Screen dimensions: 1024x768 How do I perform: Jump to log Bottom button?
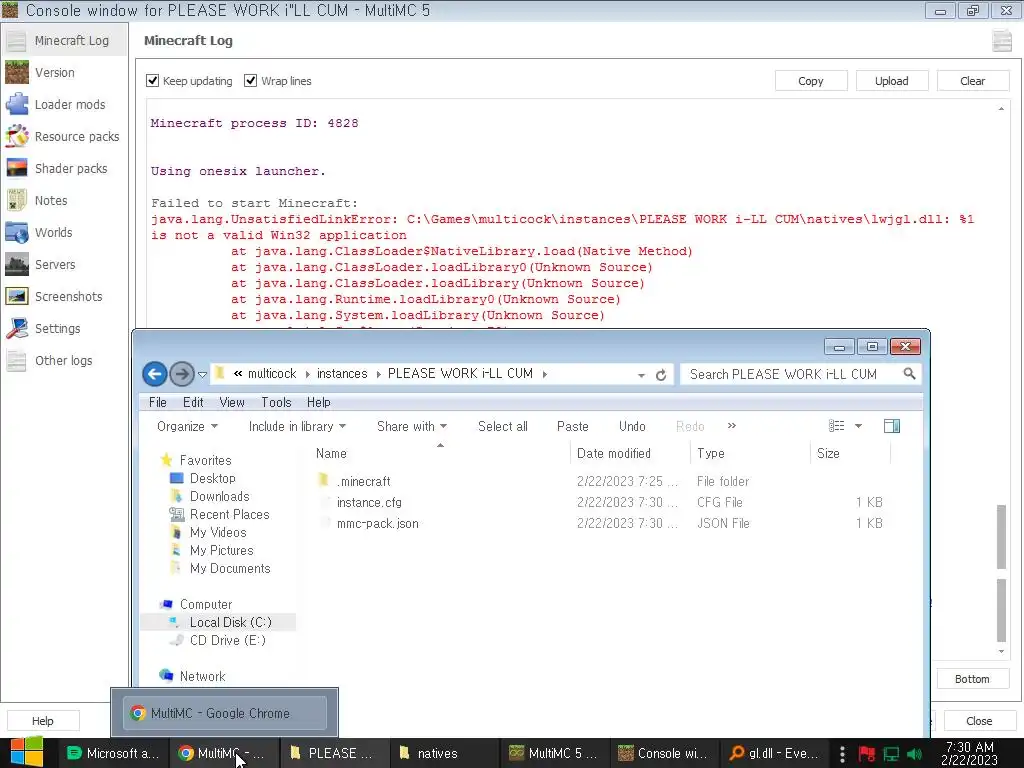click(x=972, y=679)
